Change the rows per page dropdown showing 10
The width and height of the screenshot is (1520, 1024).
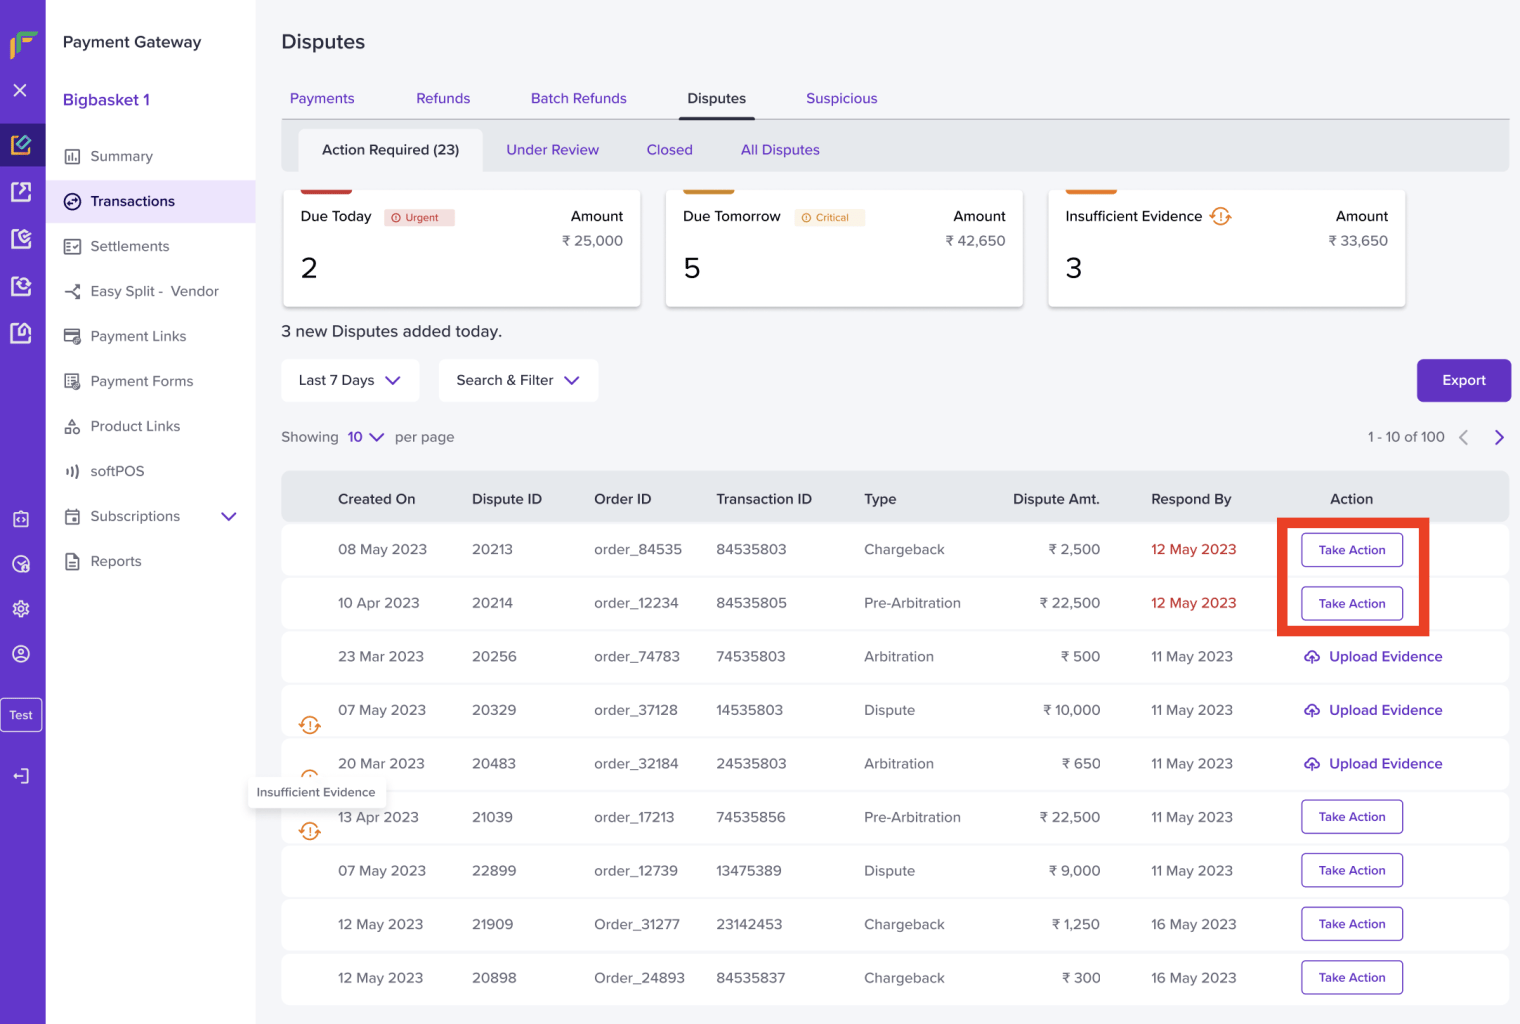click(365, 437)
